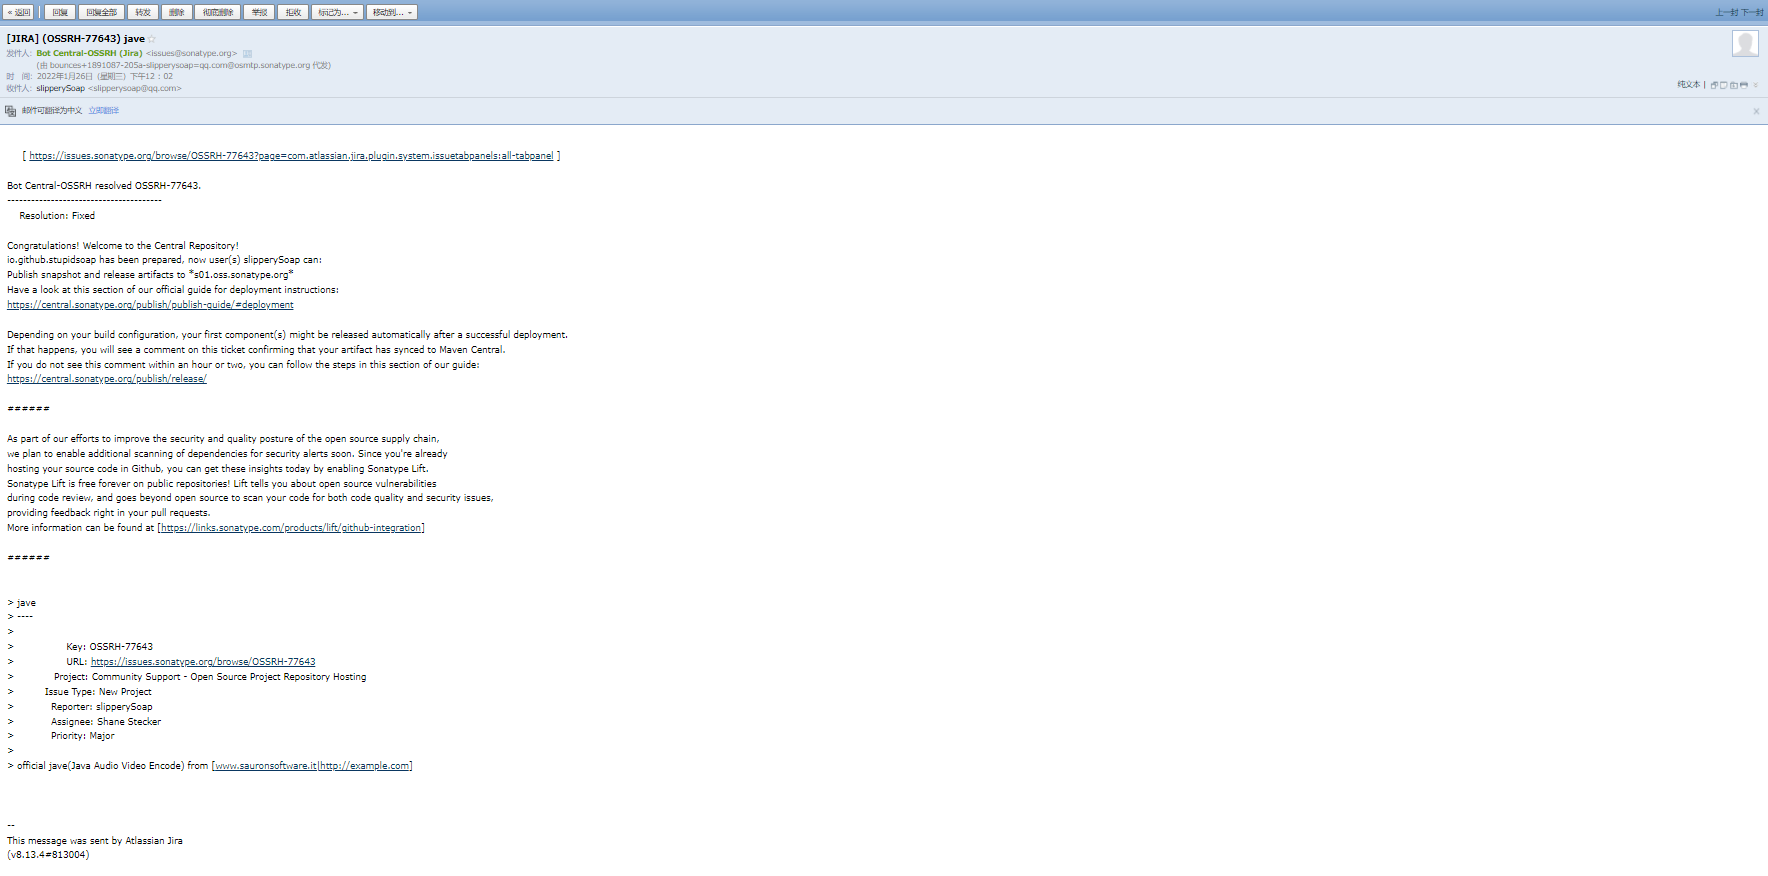The height and width of the screenshot is (876, 1768).
Task: Click the bounces sender-on-behalf address text
Action: [x=184, y=65]
